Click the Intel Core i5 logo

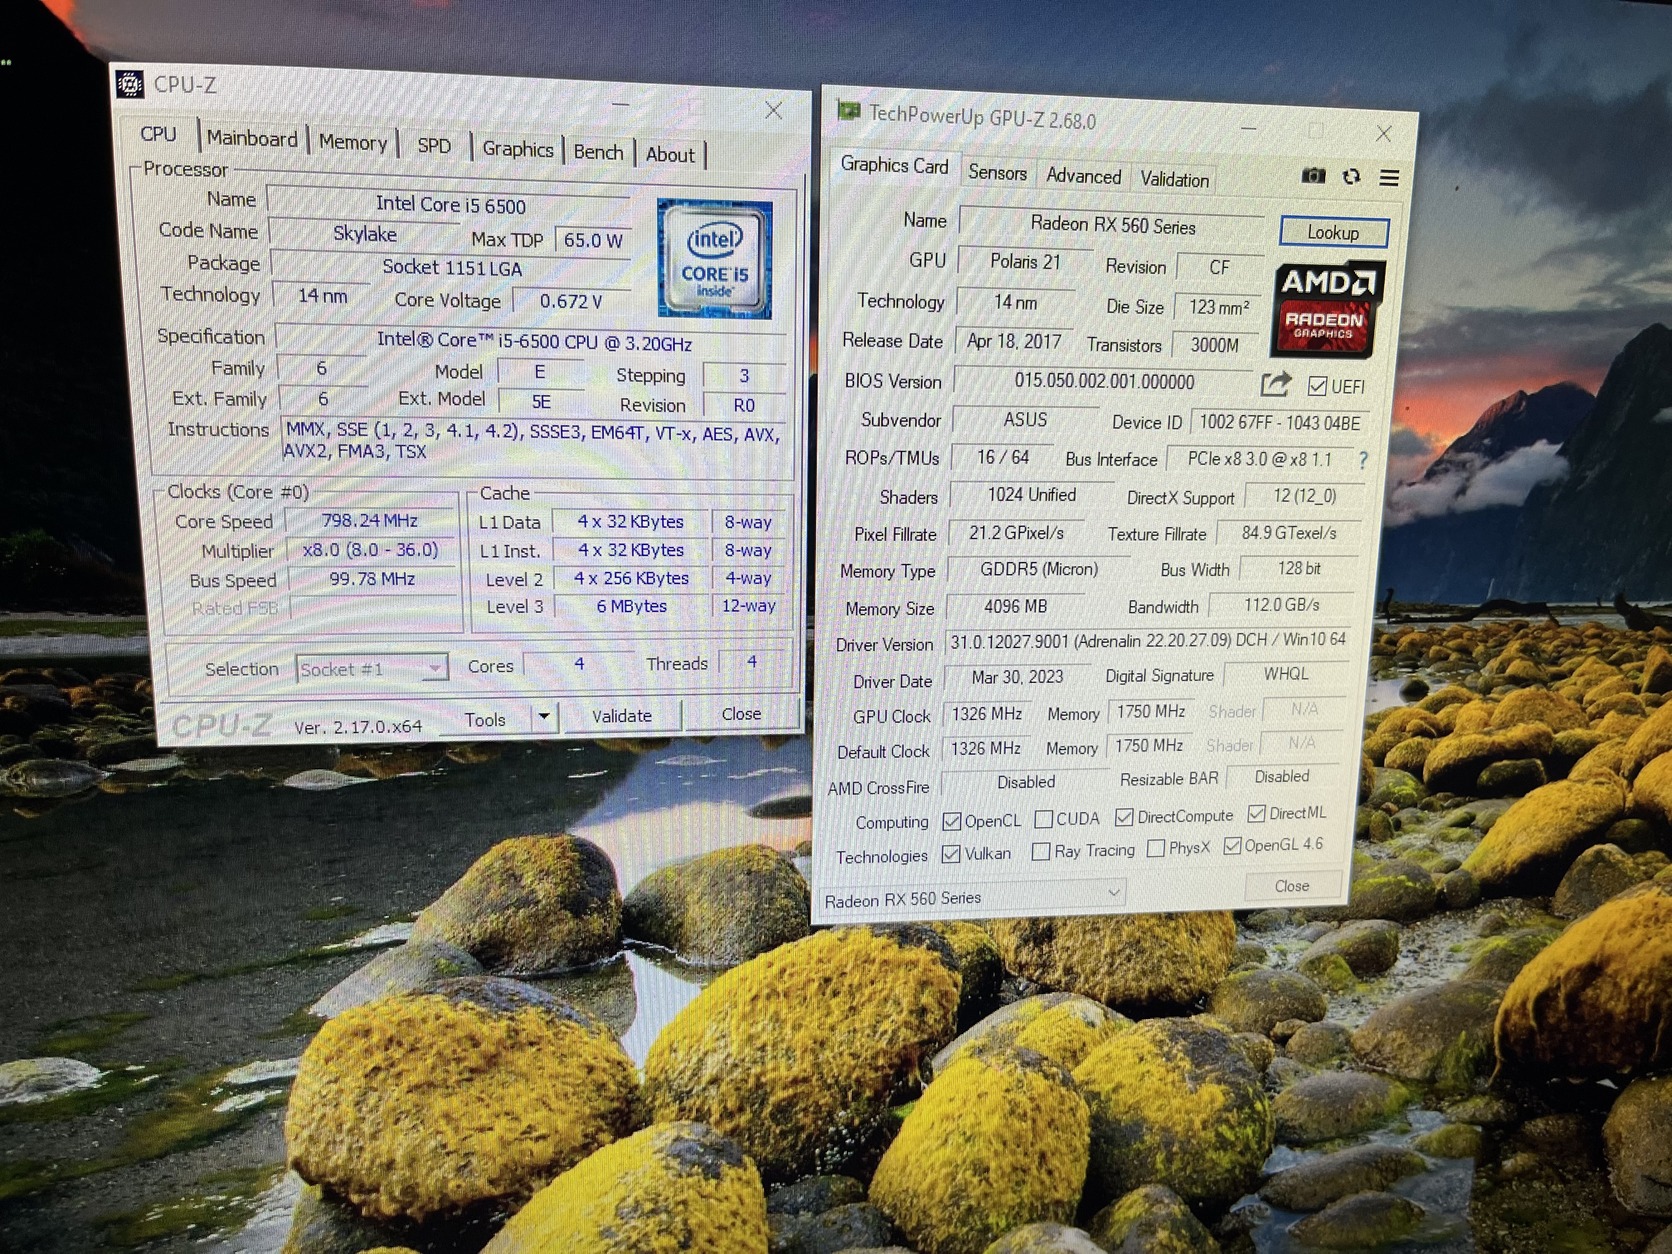[x=714, y=260]
